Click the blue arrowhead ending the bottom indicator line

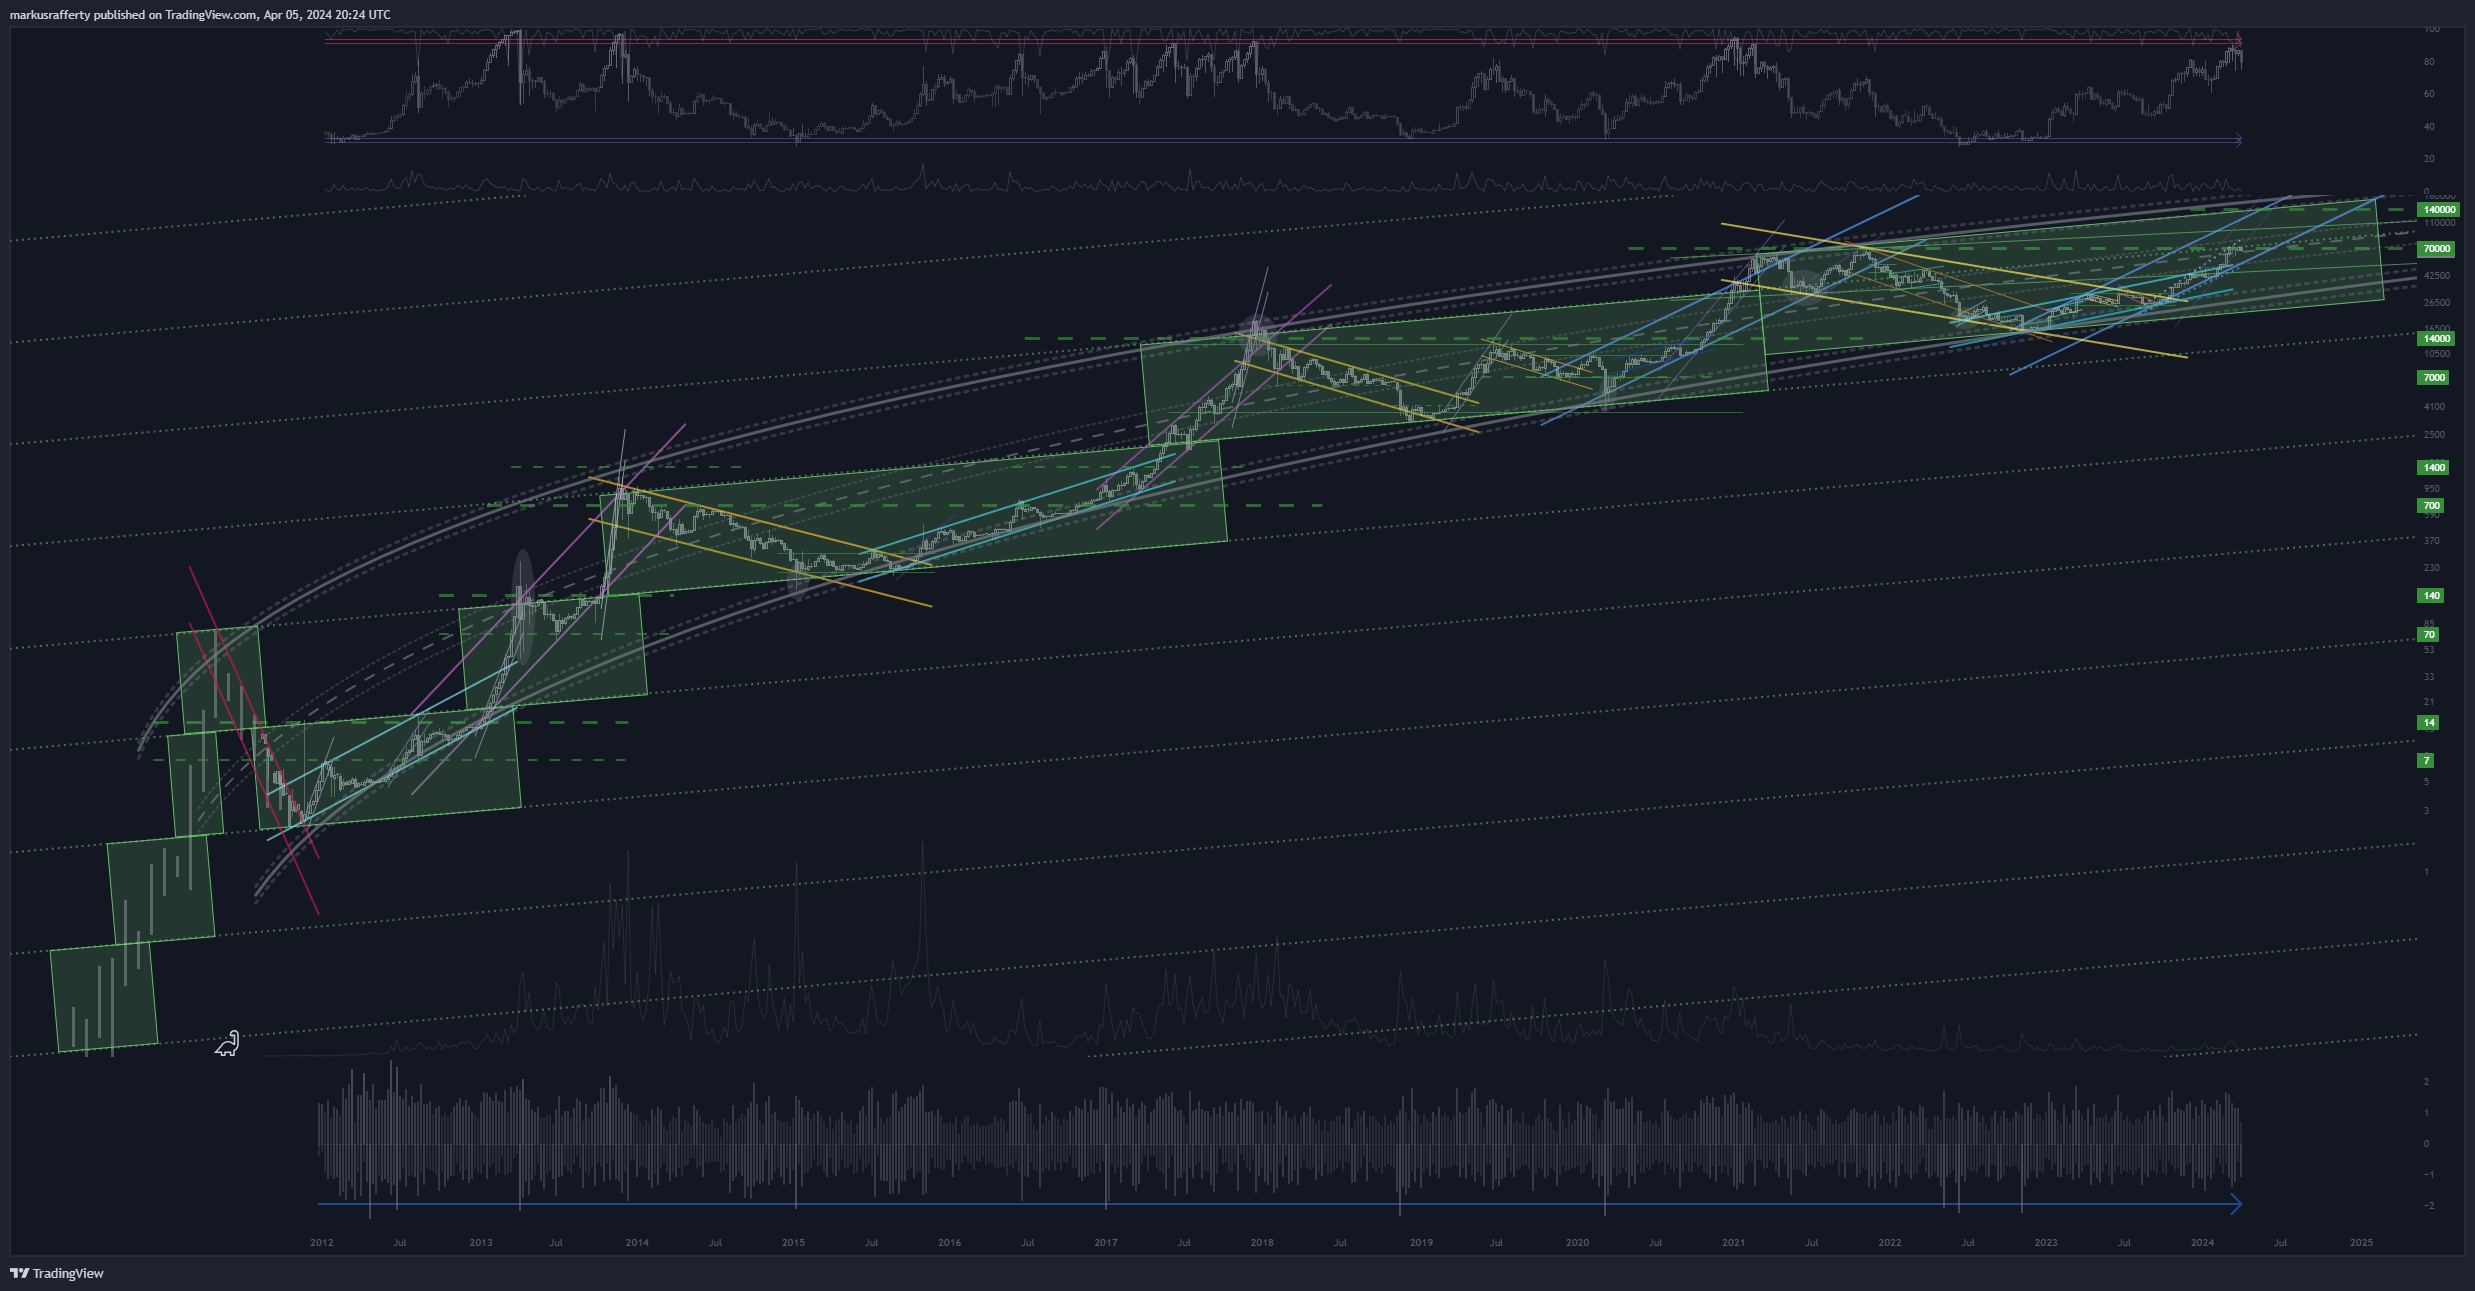click(x=2236, y=1204)
